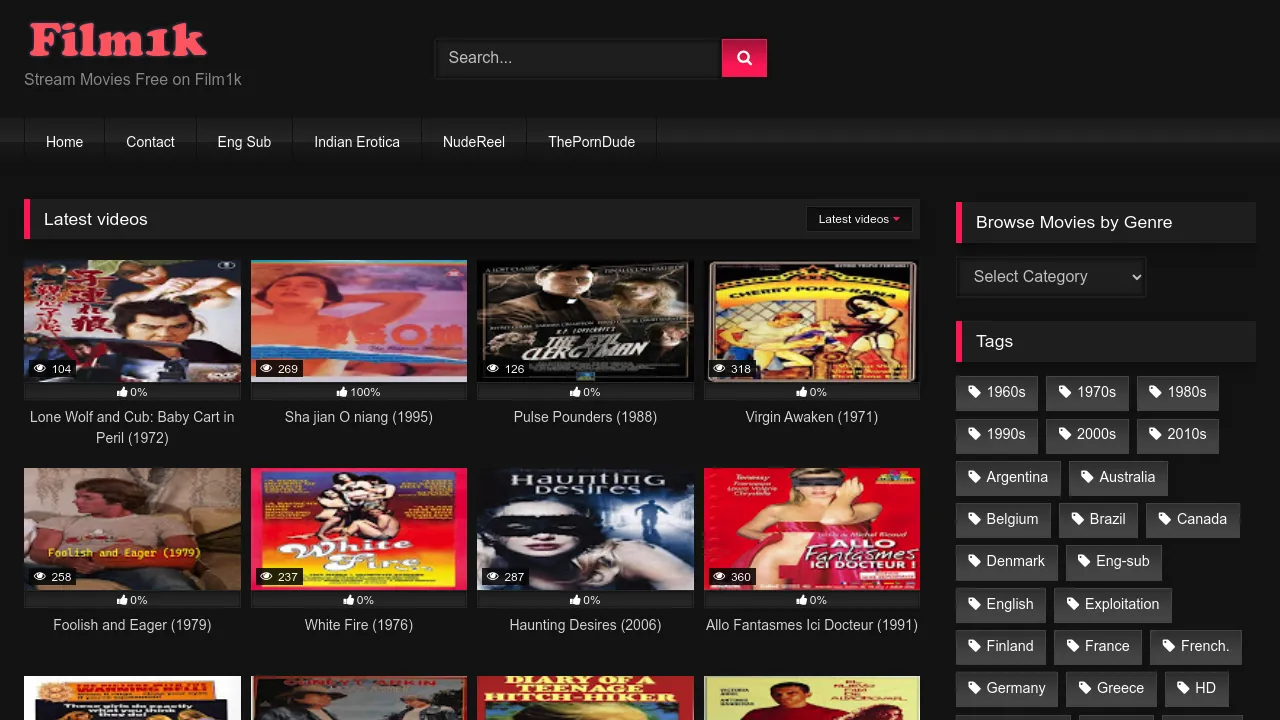
Task: Click the search magnifier icon
Action: click(744, 57)
